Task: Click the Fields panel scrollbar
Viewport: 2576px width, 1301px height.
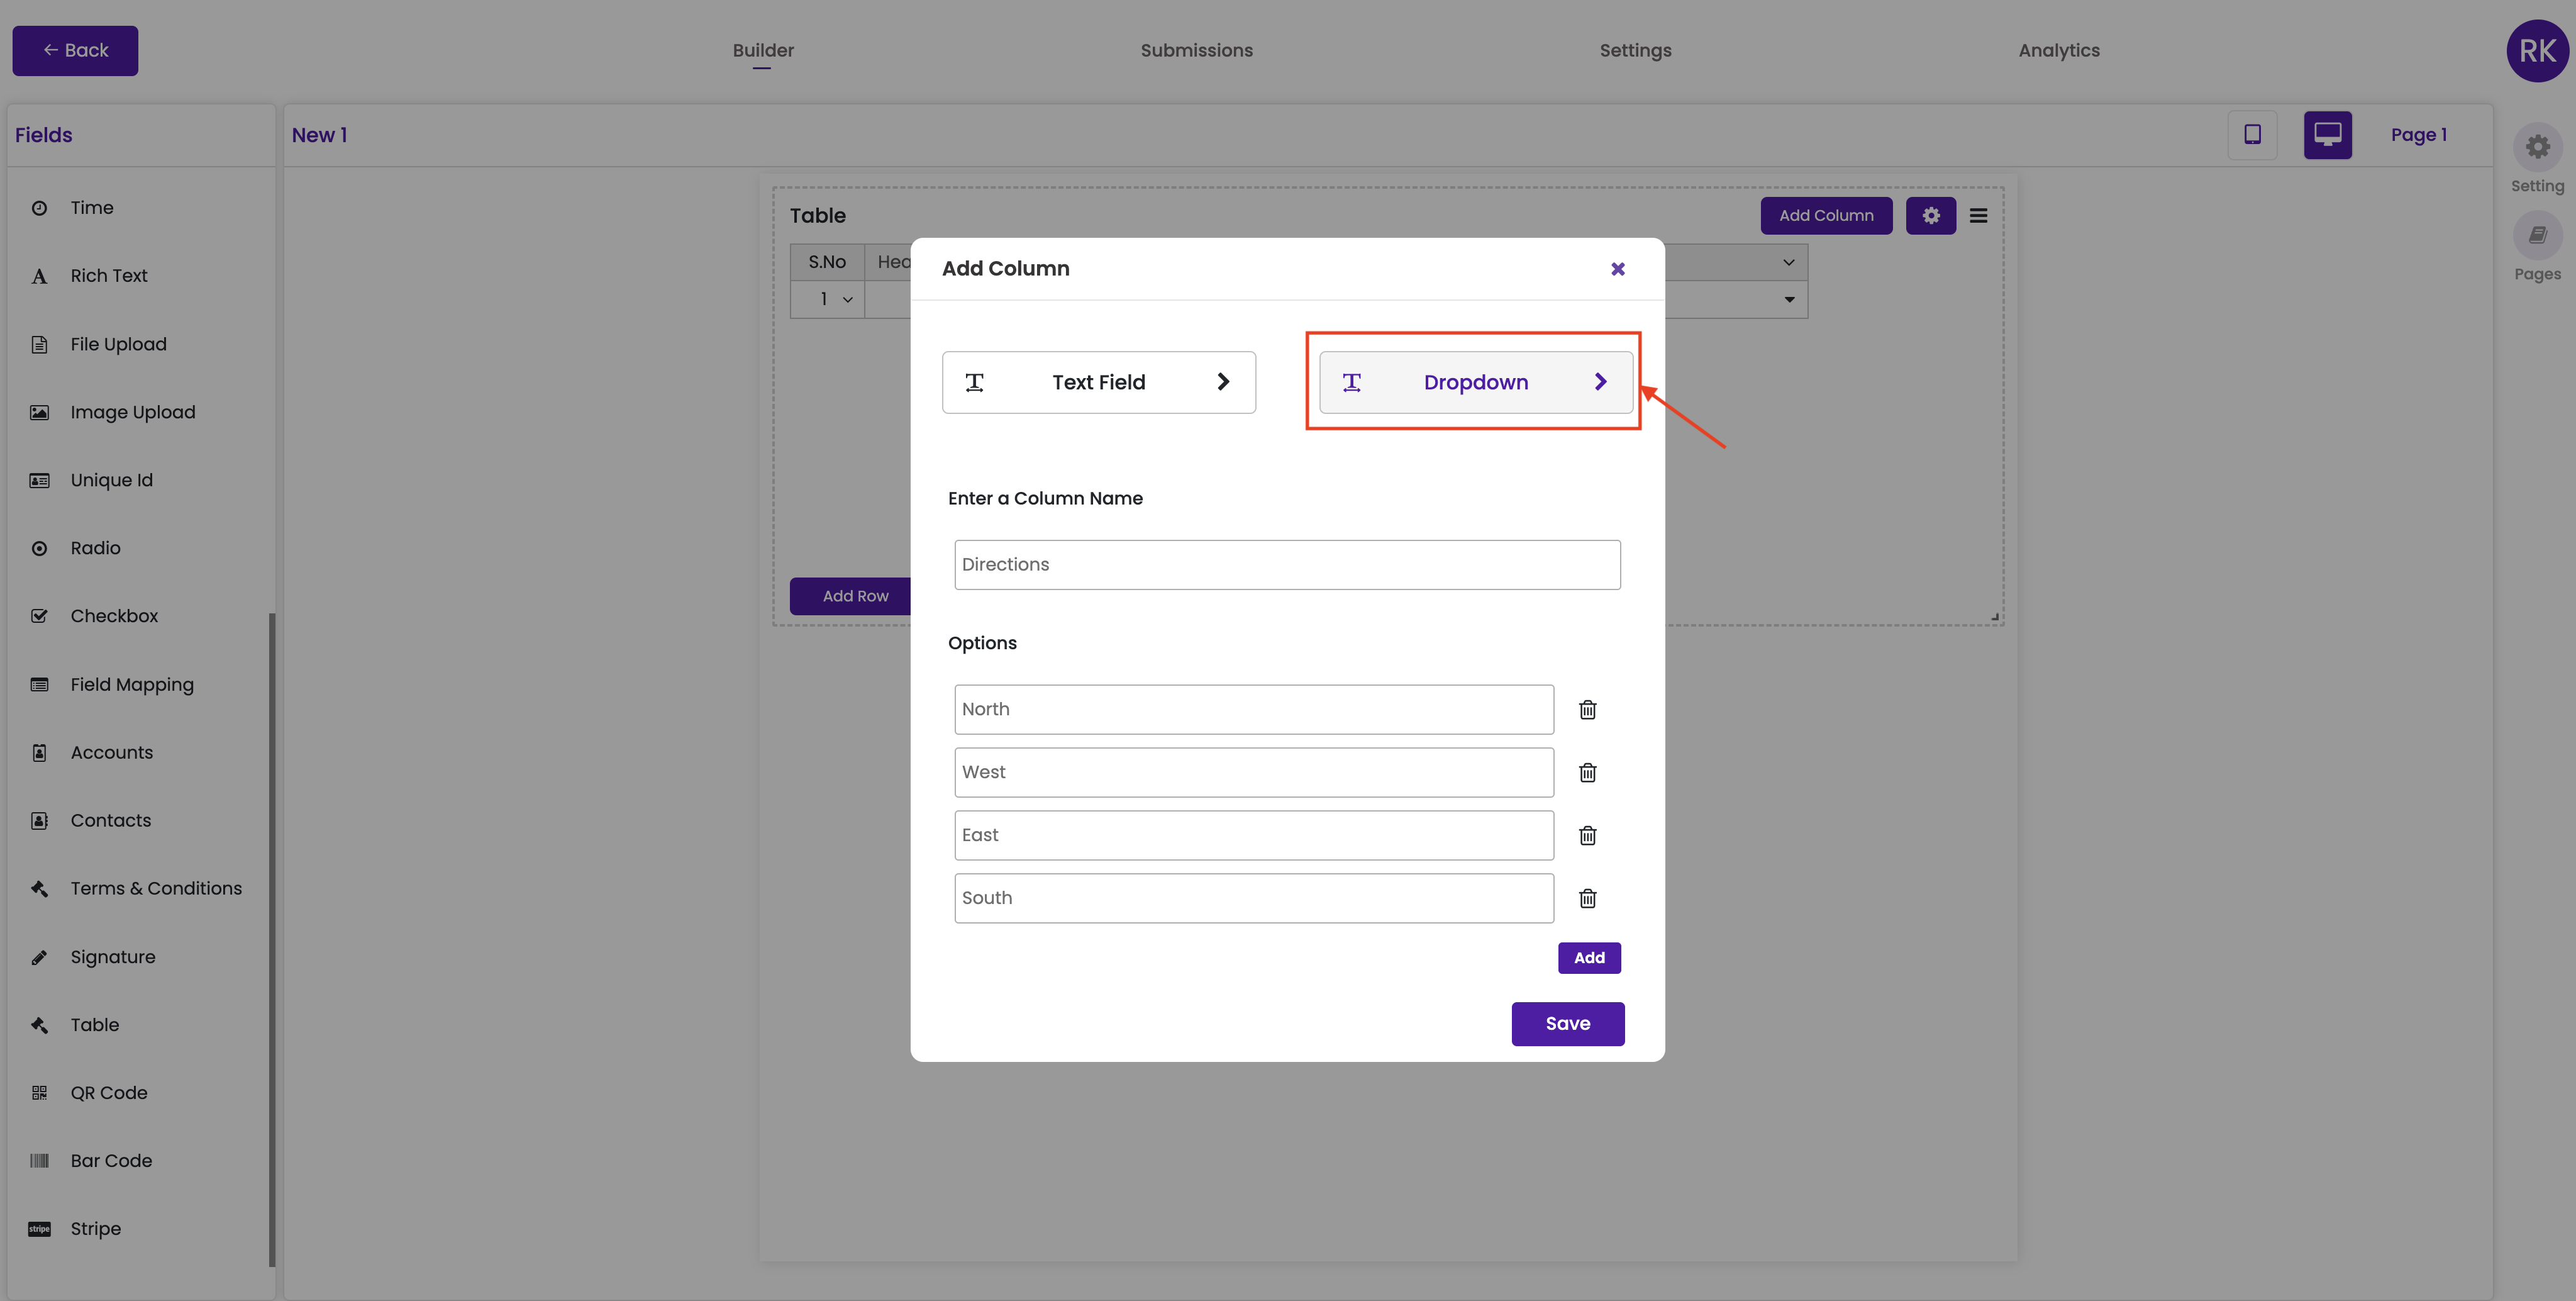Action: [272, 940]
